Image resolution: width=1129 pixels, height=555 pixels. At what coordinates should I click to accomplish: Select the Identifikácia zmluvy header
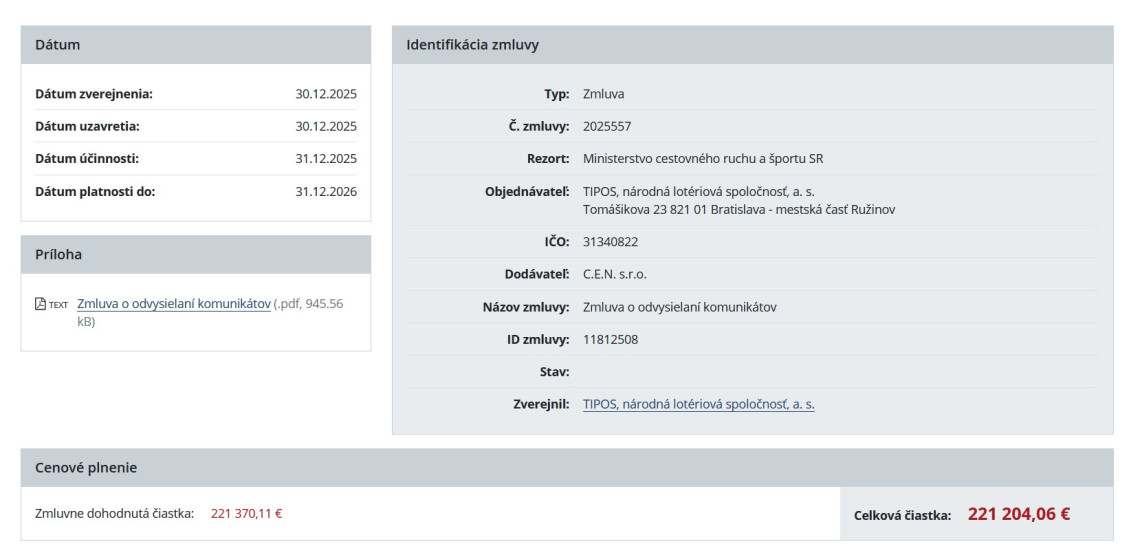(752, 45)
